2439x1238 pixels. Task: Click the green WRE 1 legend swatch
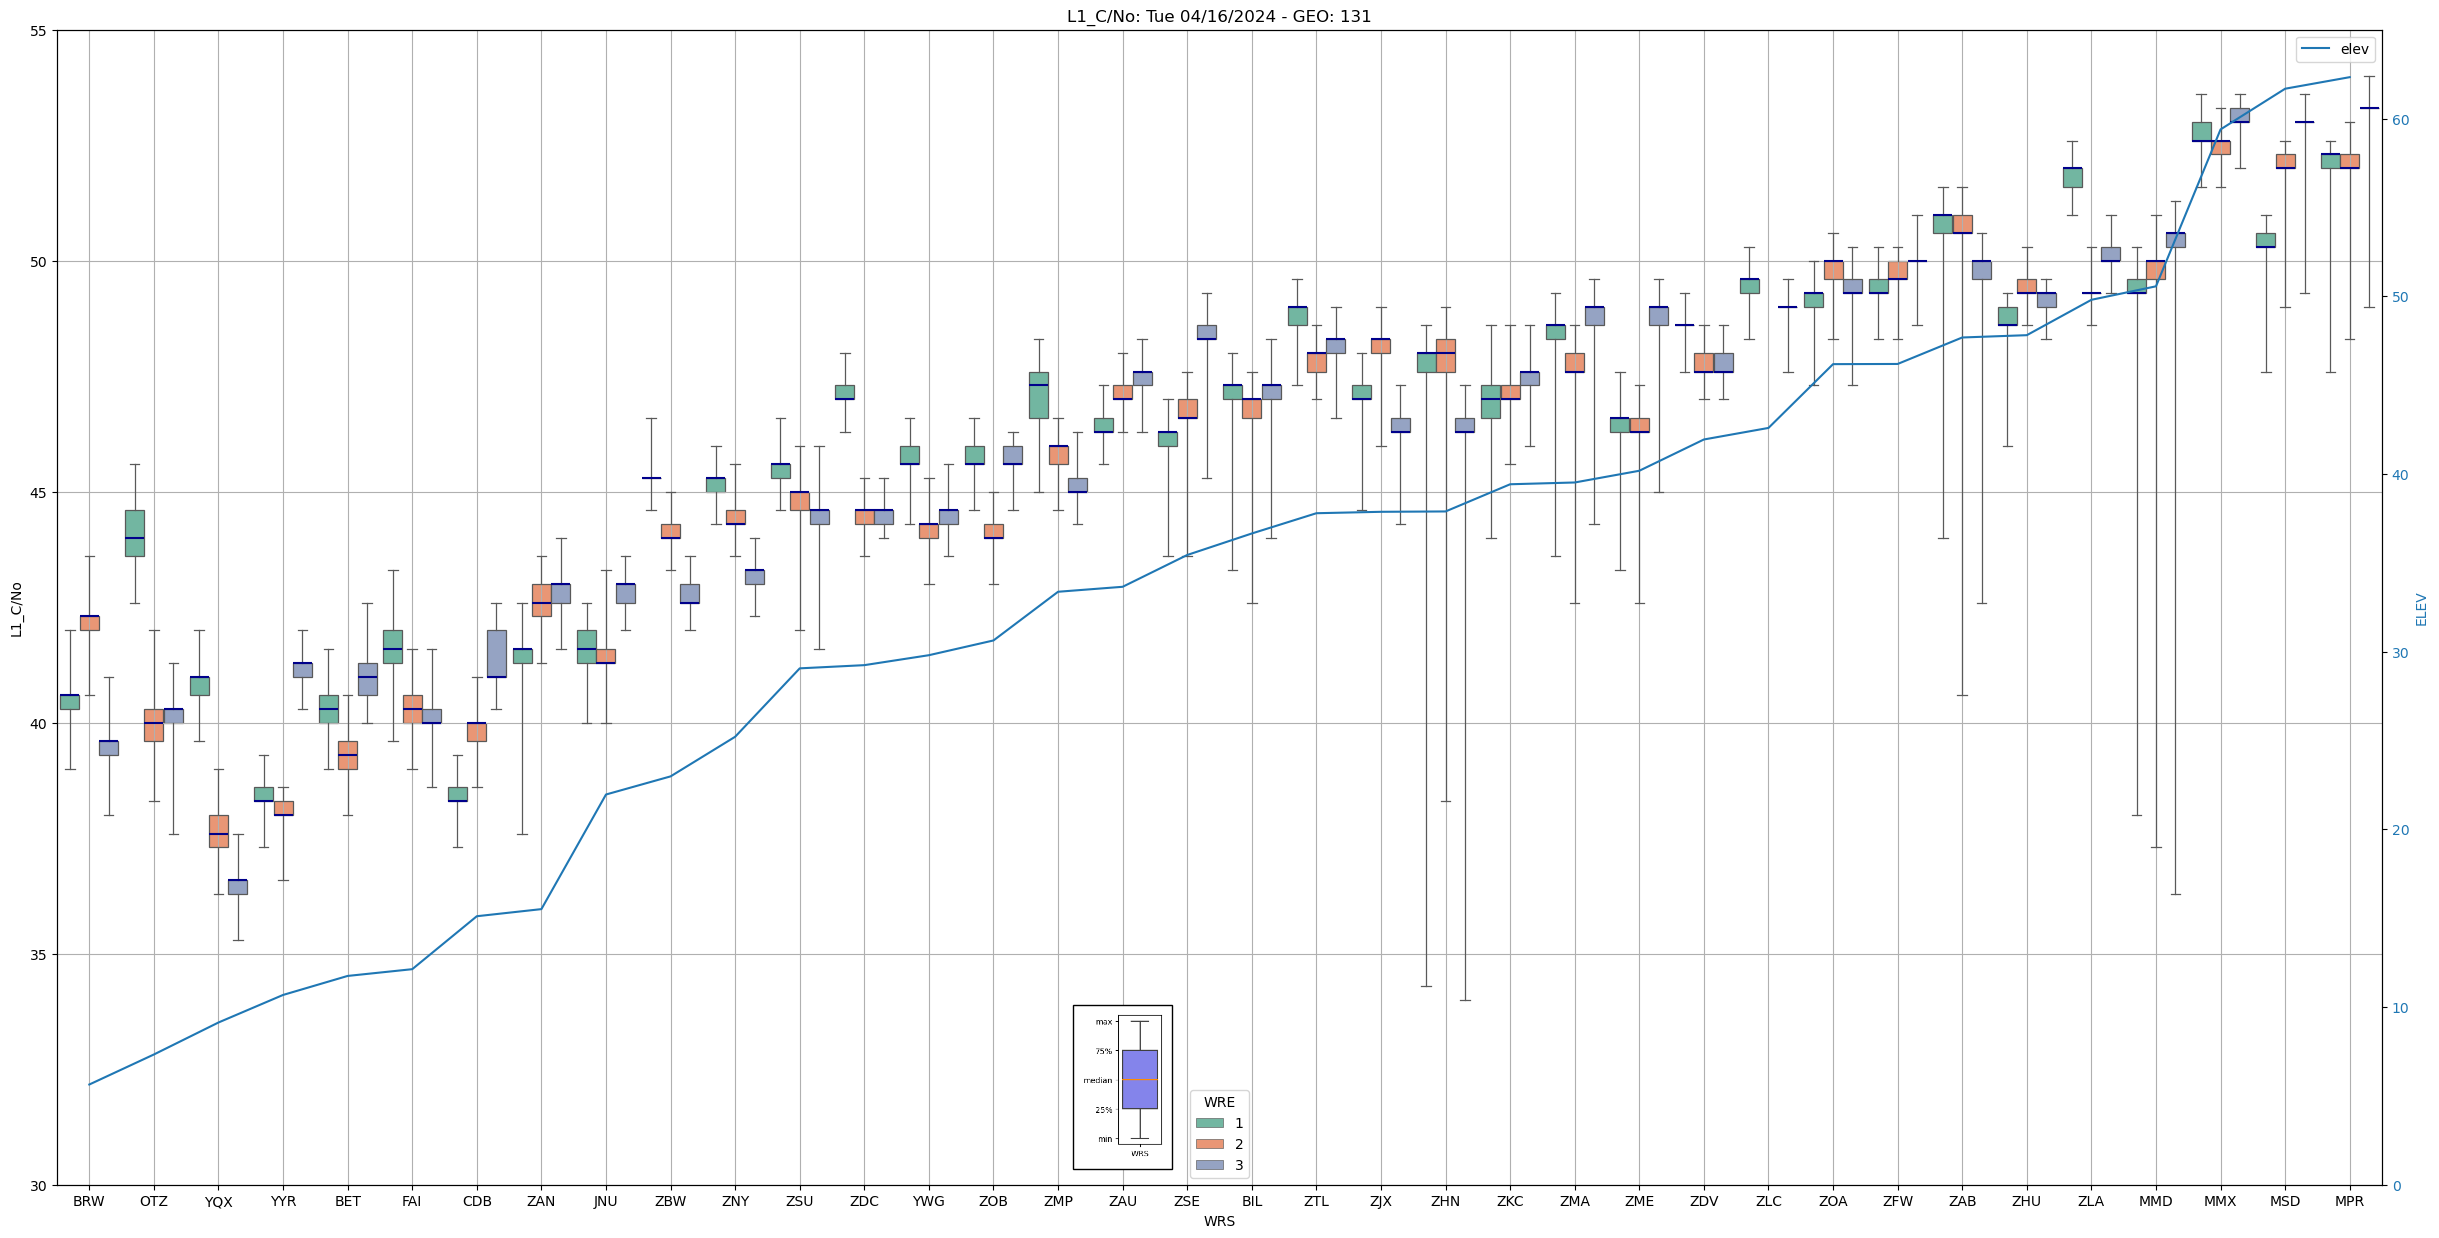pyautogui.click(x=1209, y=1123)
